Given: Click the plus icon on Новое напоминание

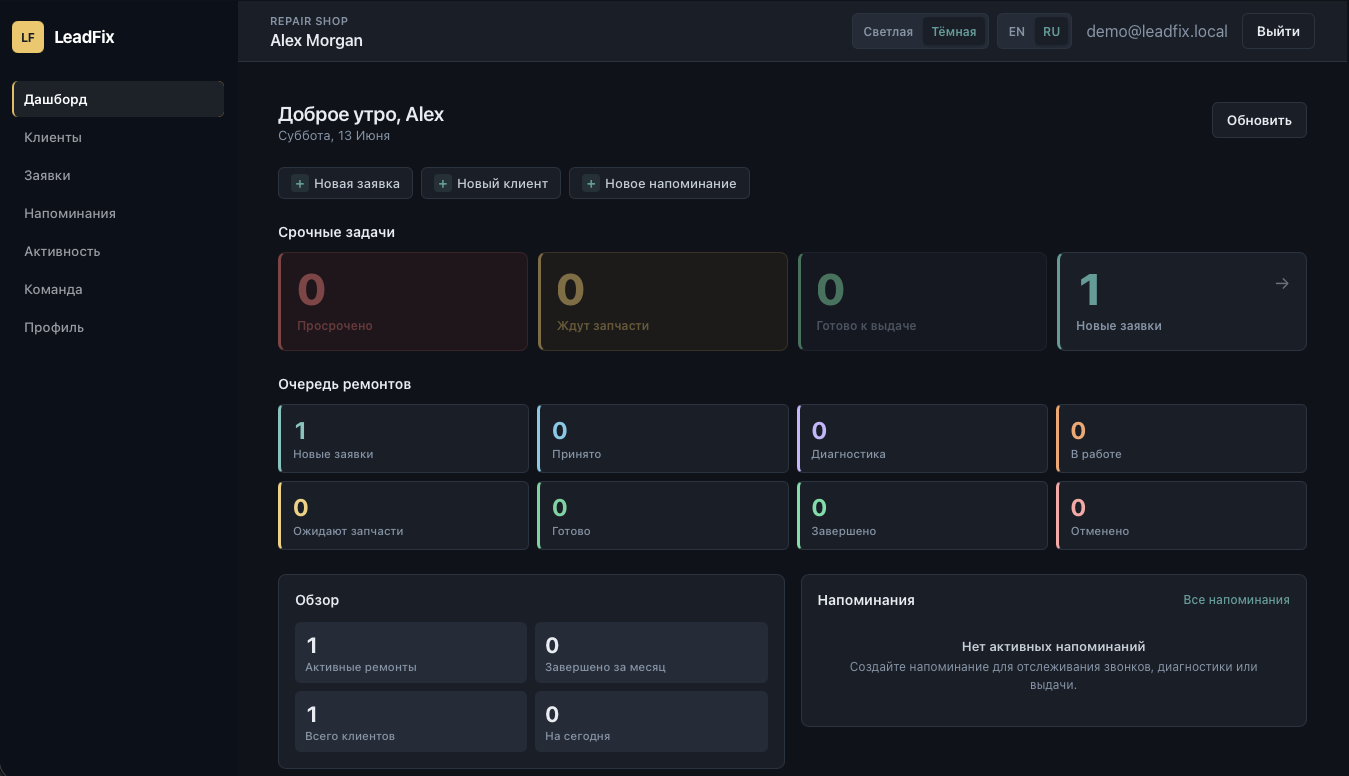Looking at the screenshot, I should coord(590,184).
